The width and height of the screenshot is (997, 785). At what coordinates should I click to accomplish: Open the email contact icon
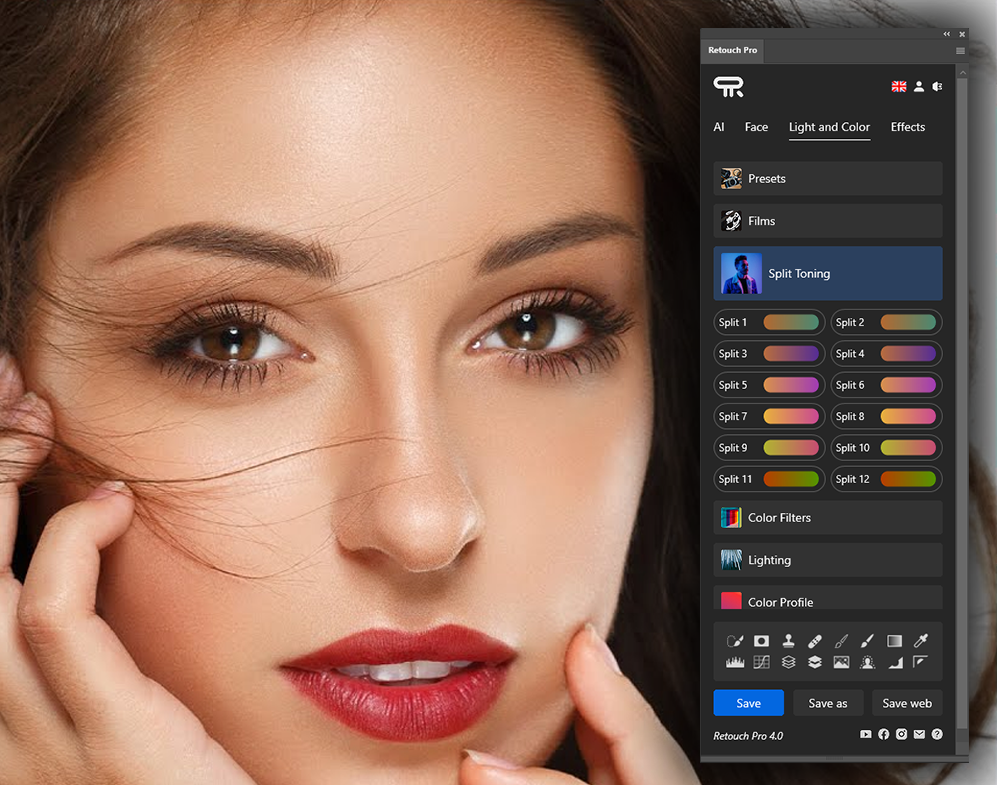[919, 734]
